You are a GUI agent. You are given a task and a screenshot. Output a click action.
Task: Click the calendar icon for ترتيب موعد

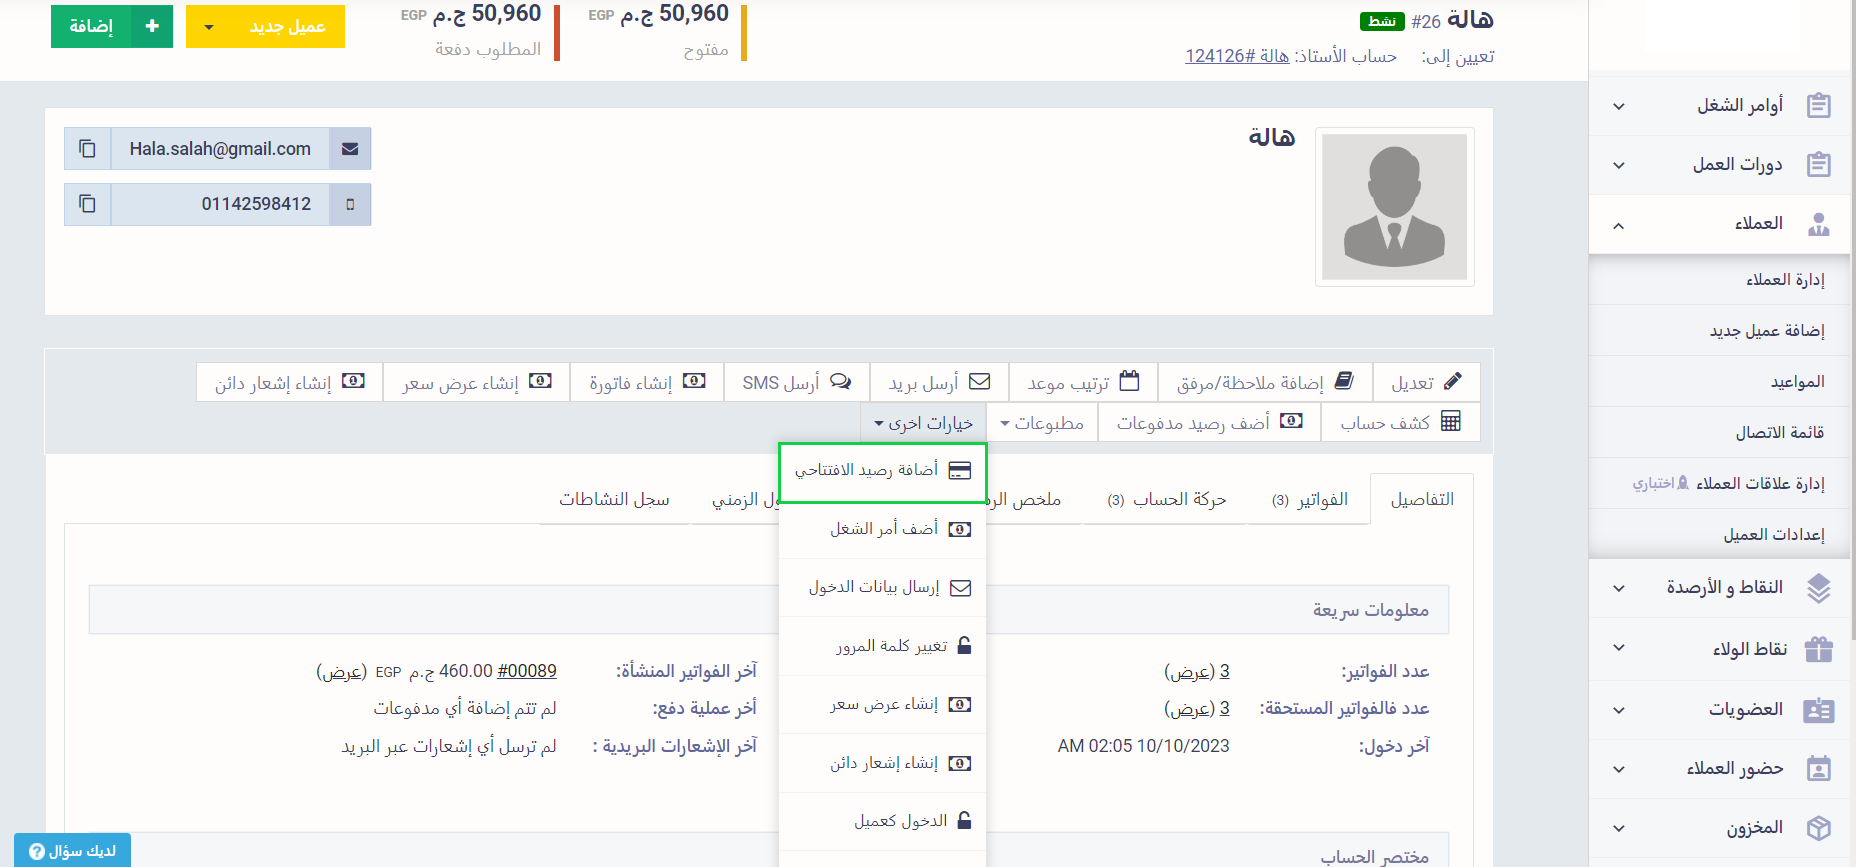tap(1129, 381)
